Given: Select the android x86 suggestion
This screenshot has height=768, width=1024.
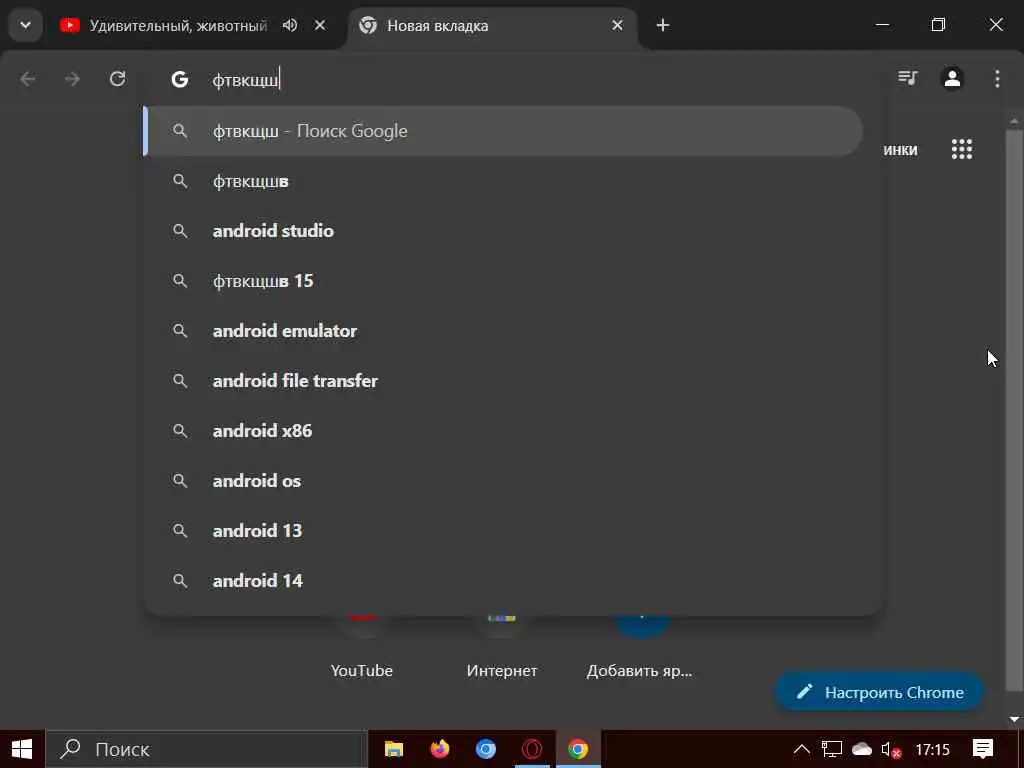Looking at the screenshot, I should point(503,431).
